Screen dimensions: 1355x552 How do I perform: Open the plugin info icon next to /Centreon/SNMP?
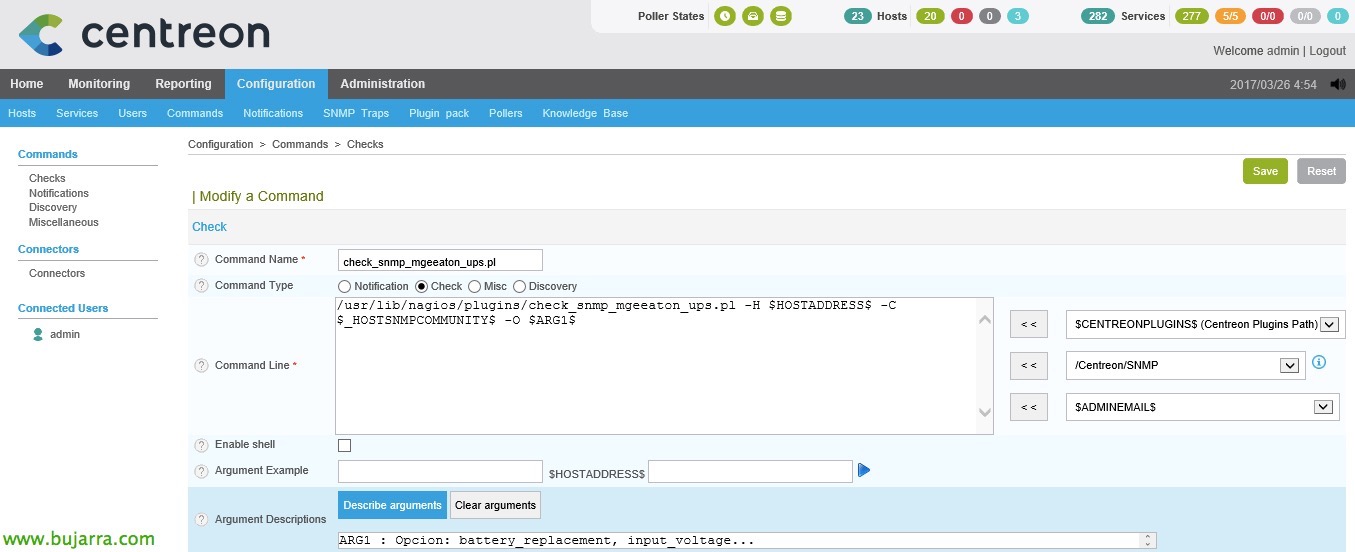1318,362
